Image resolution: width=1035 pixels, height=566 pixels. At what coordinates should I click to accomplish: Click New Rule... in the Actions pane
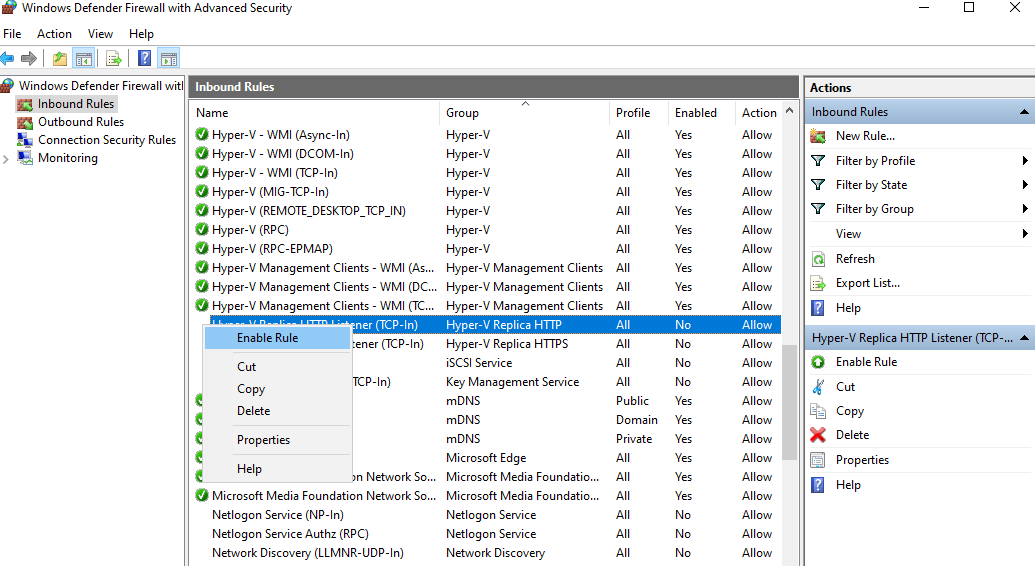coord(865,136)
